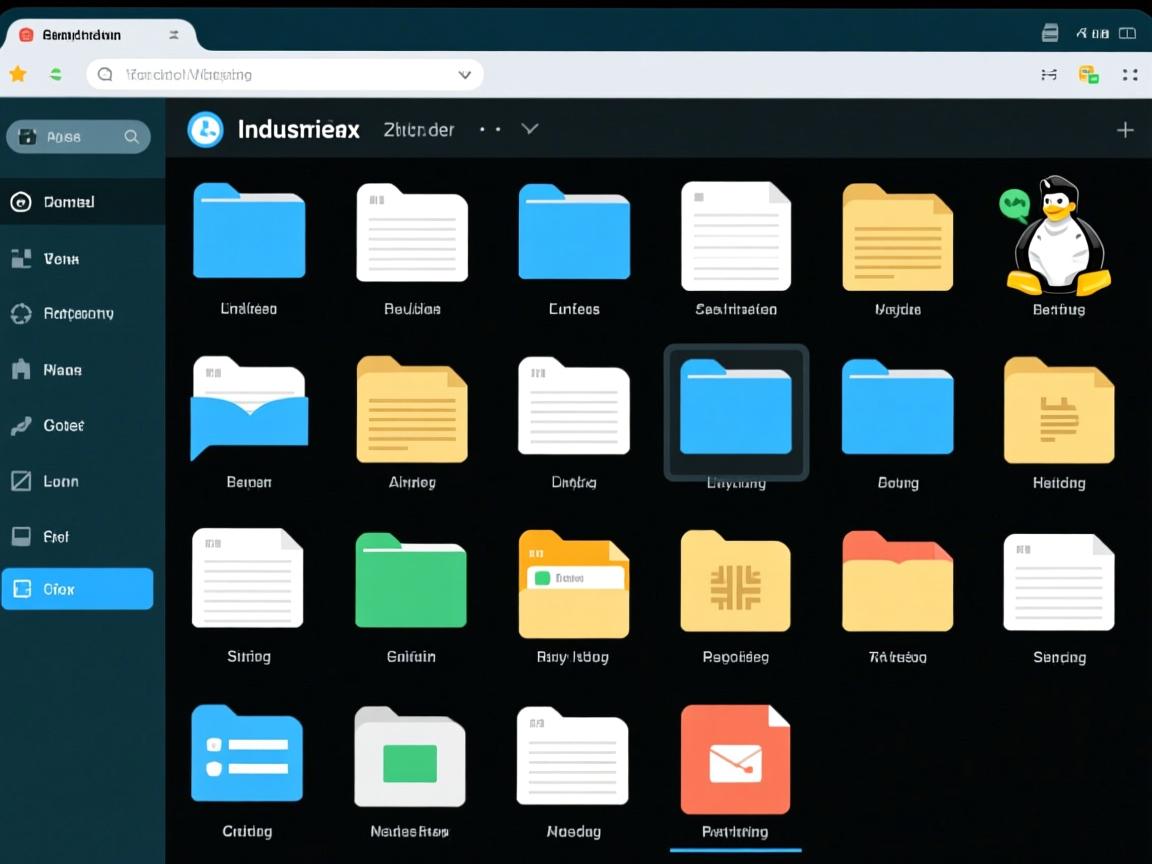
Task: Click the green reload icon beside the star
Action: coord(56,74)
